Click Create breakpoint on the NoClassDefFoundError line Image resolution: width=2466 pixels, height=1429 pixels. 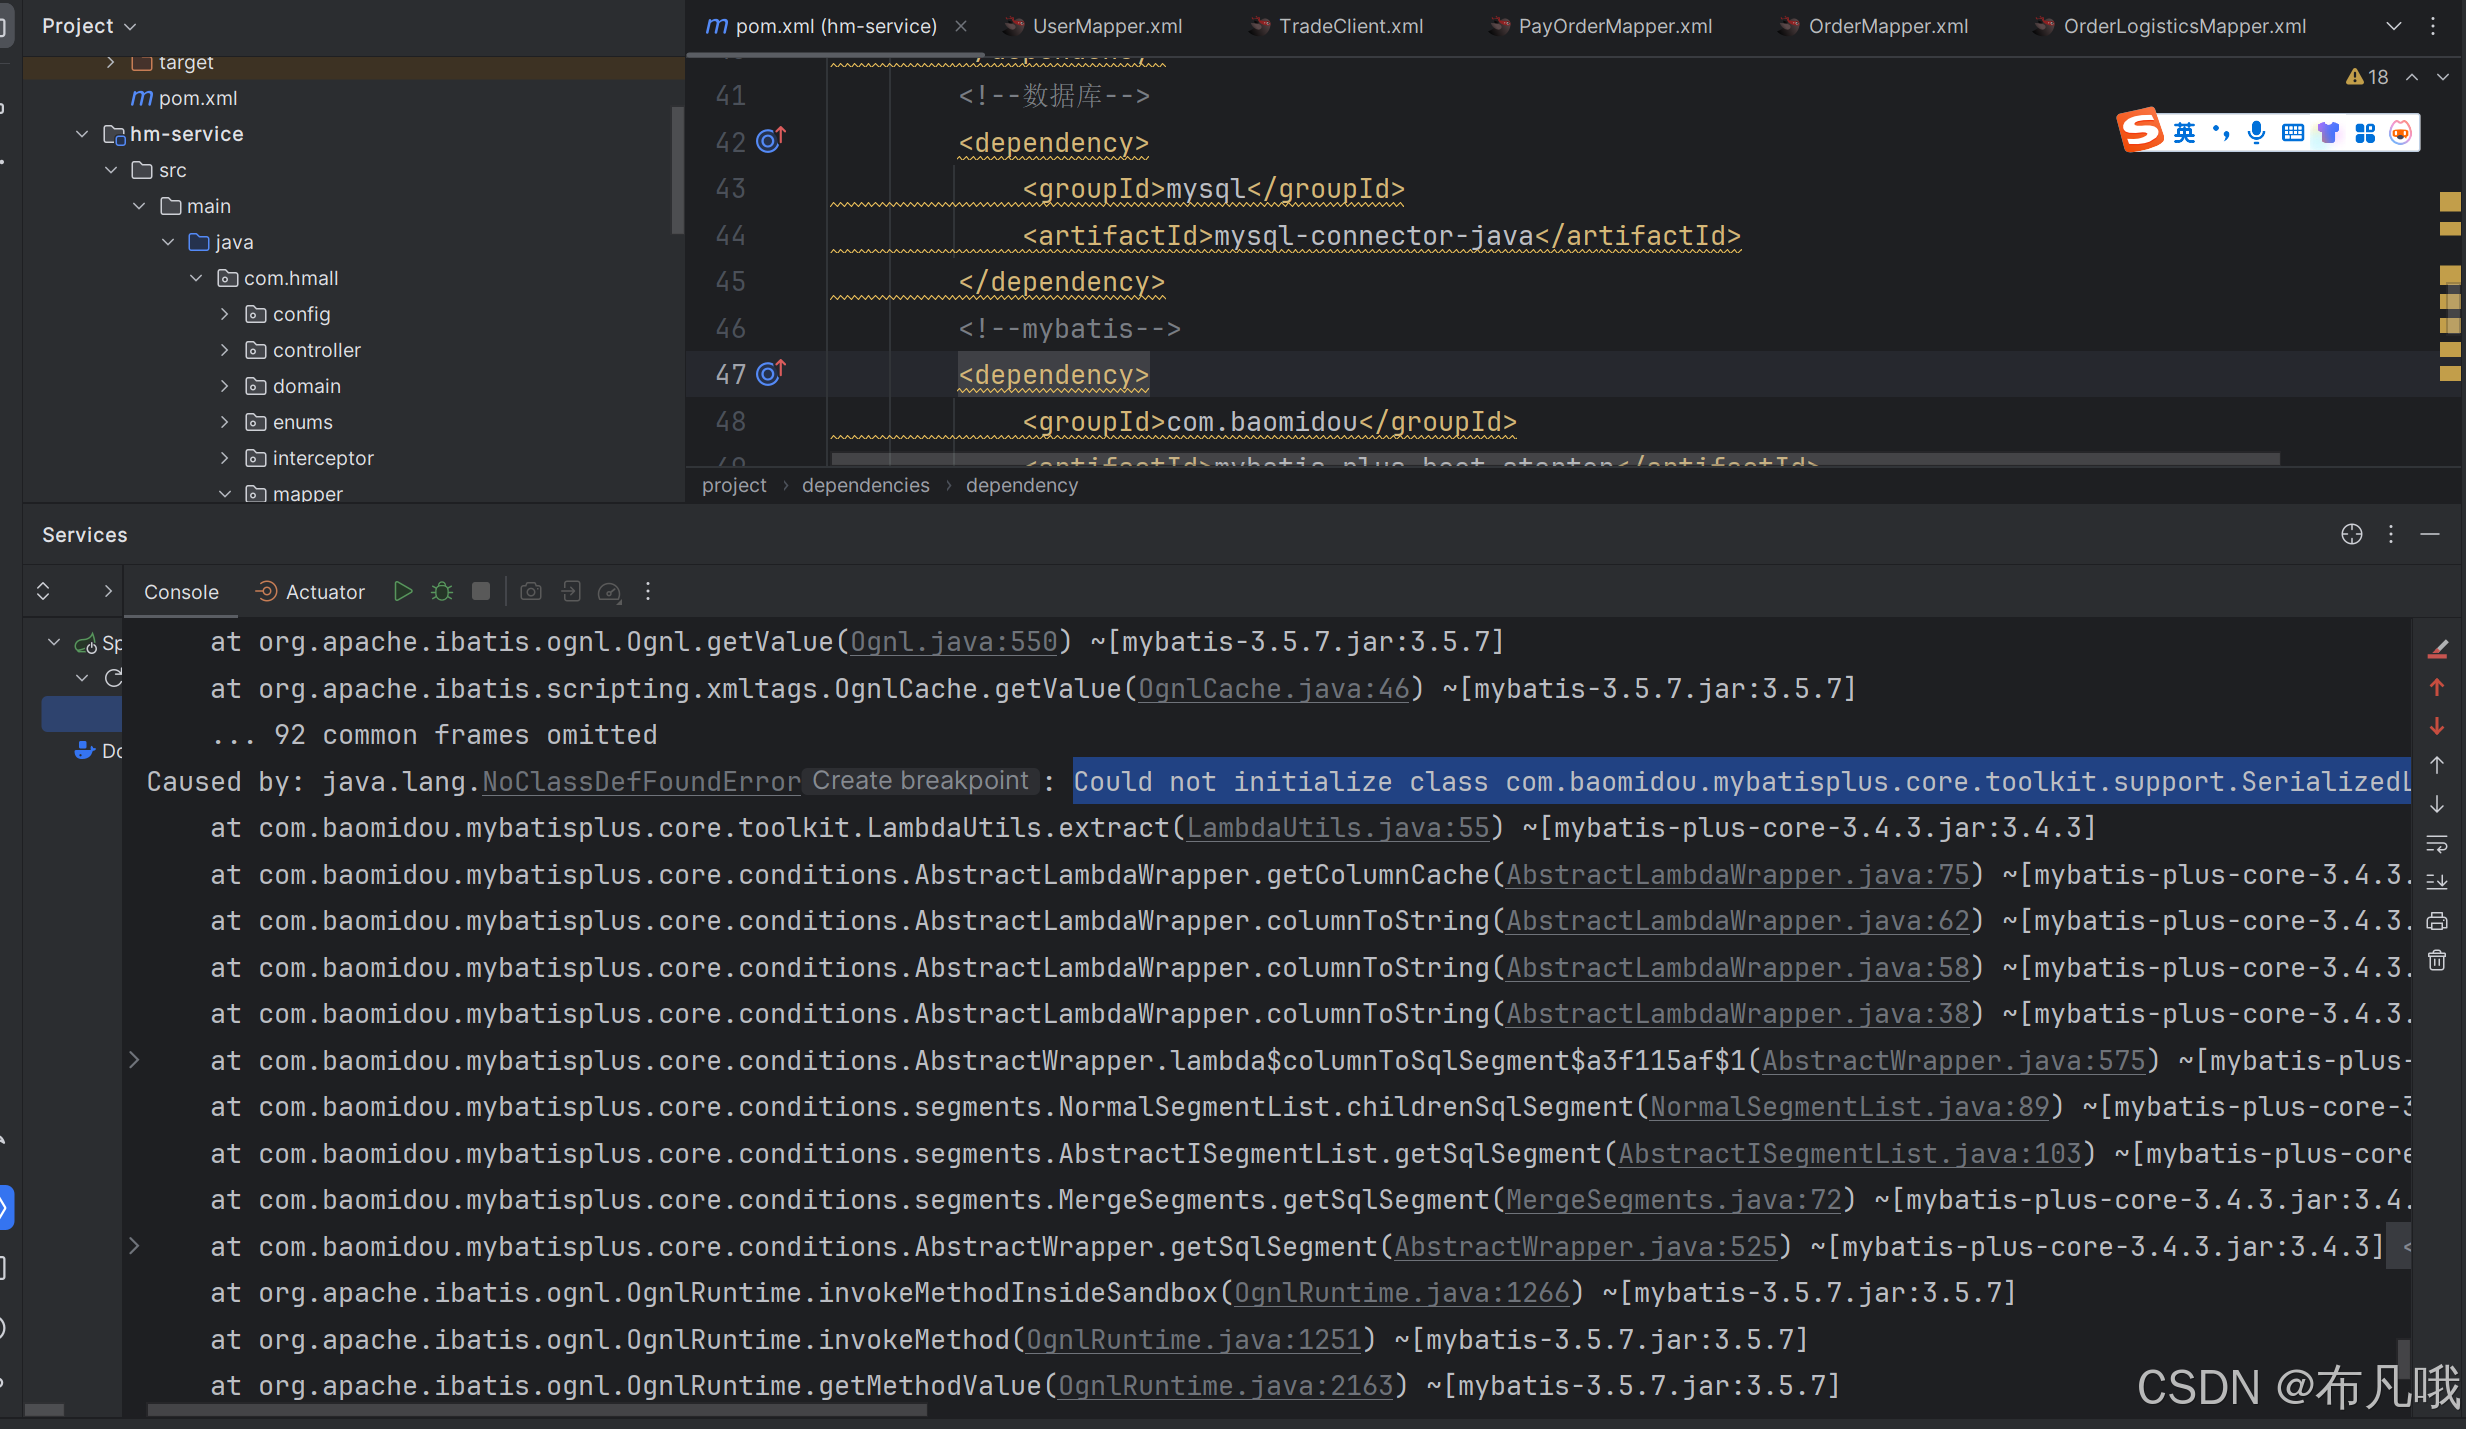pyautogui.click(x=919, y=781)
